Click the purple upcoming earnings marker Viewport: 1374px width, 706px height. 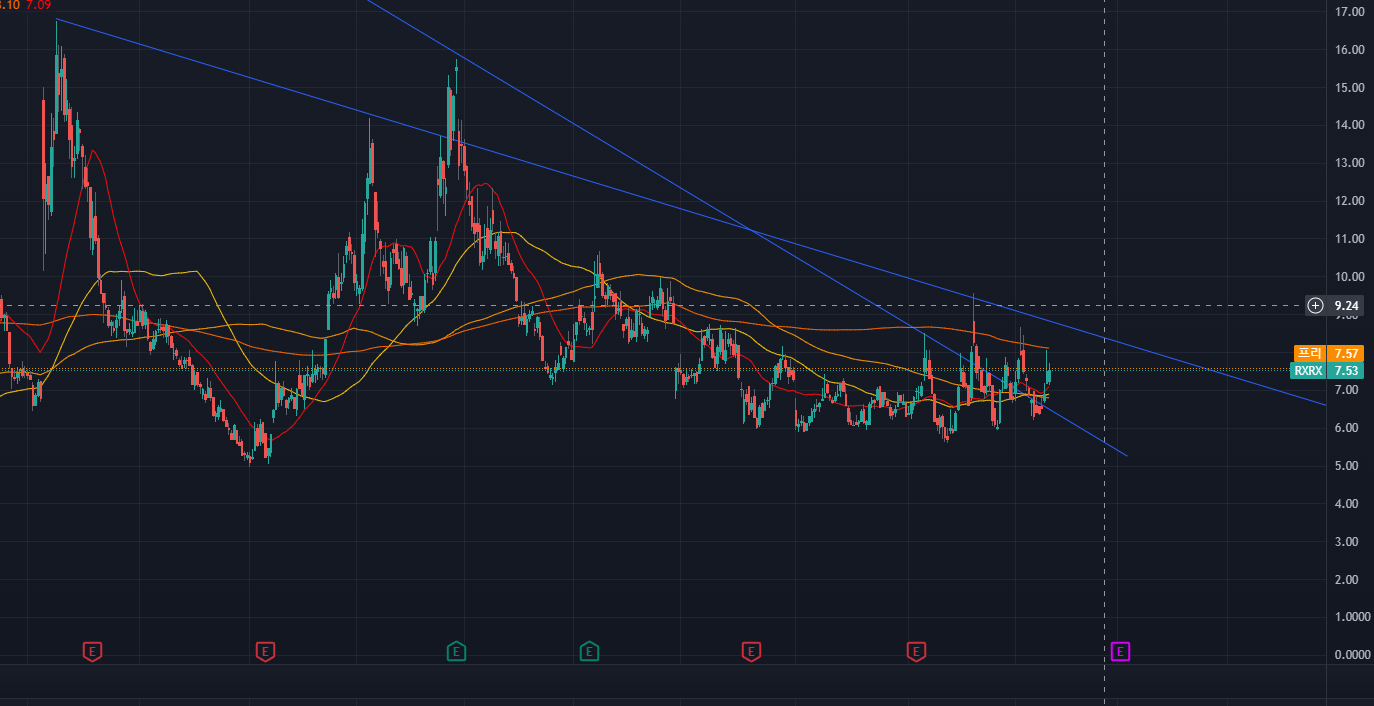pyautogui.click(x=1120, y=652)
